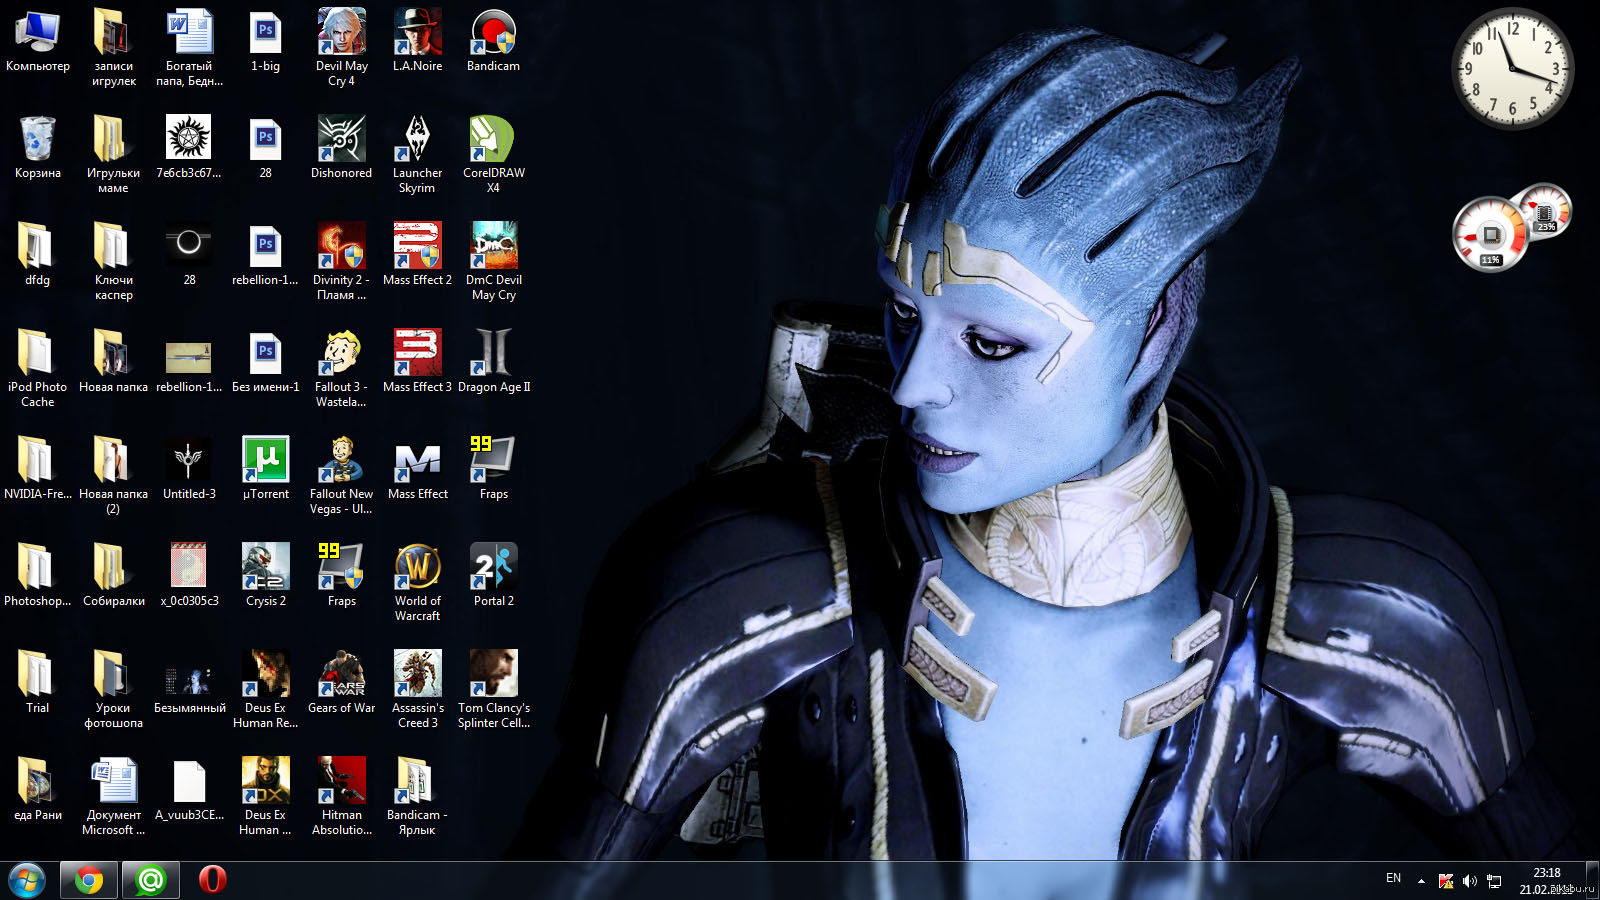Select the µTorrent shortcut
1600x900 pixels.
[x=266, y=470]
